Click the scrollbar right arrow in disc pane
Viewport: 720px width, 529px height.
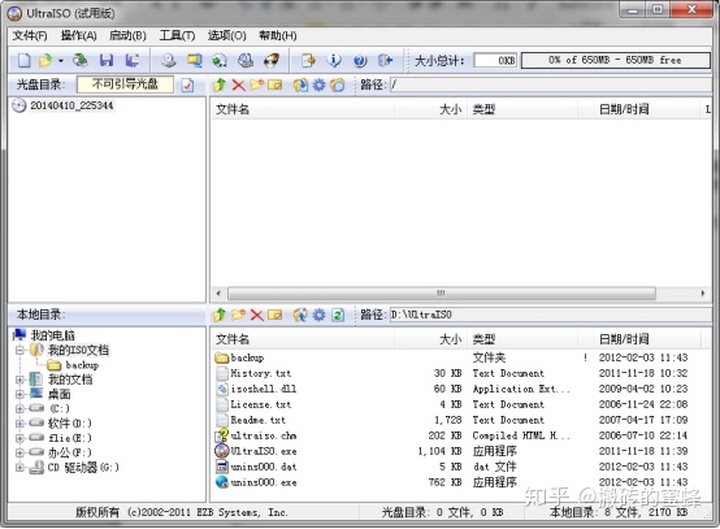pyautogui.click(x=703, y=293)
